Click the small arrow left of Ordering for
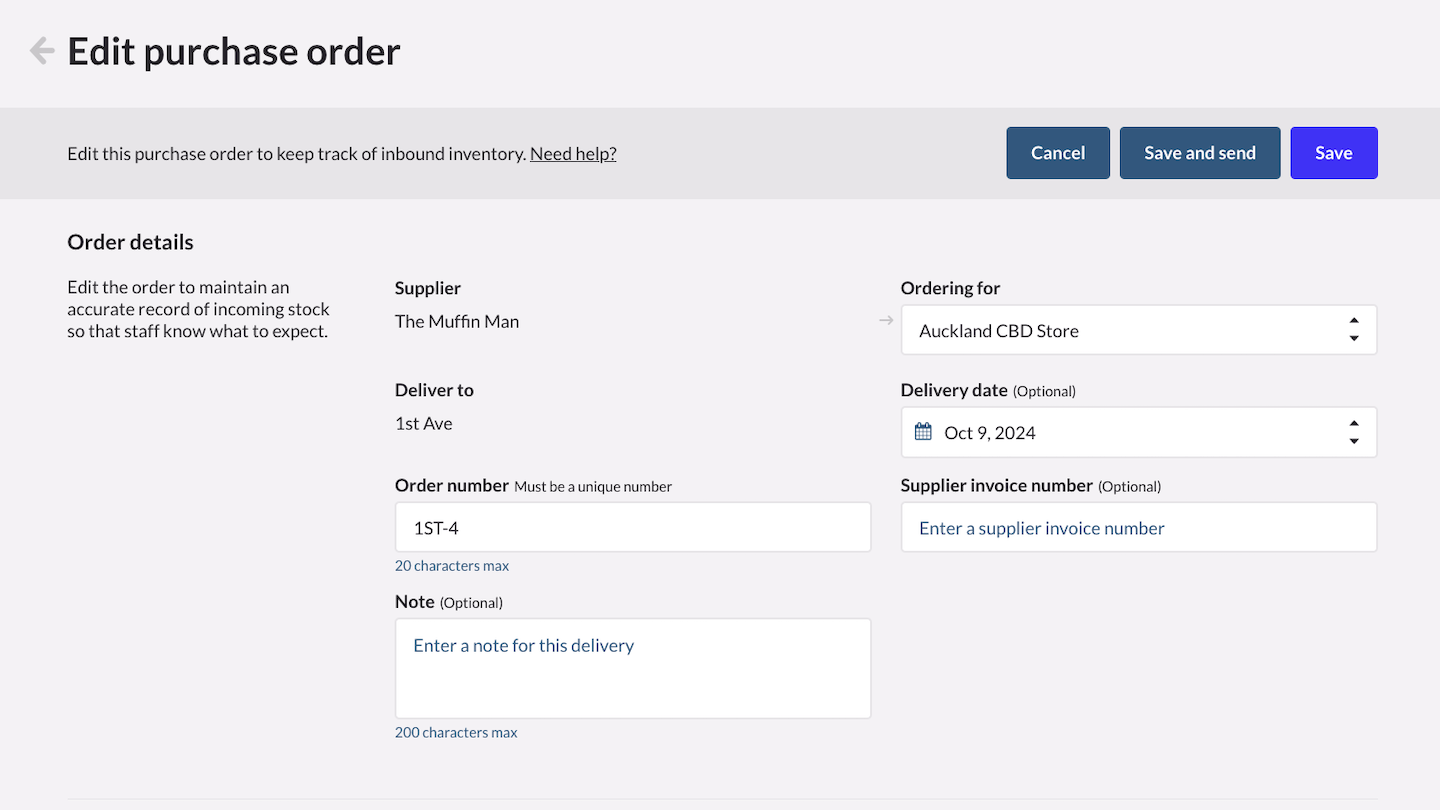The width and height of the screenshot is (1440, 810). [886, 321]
